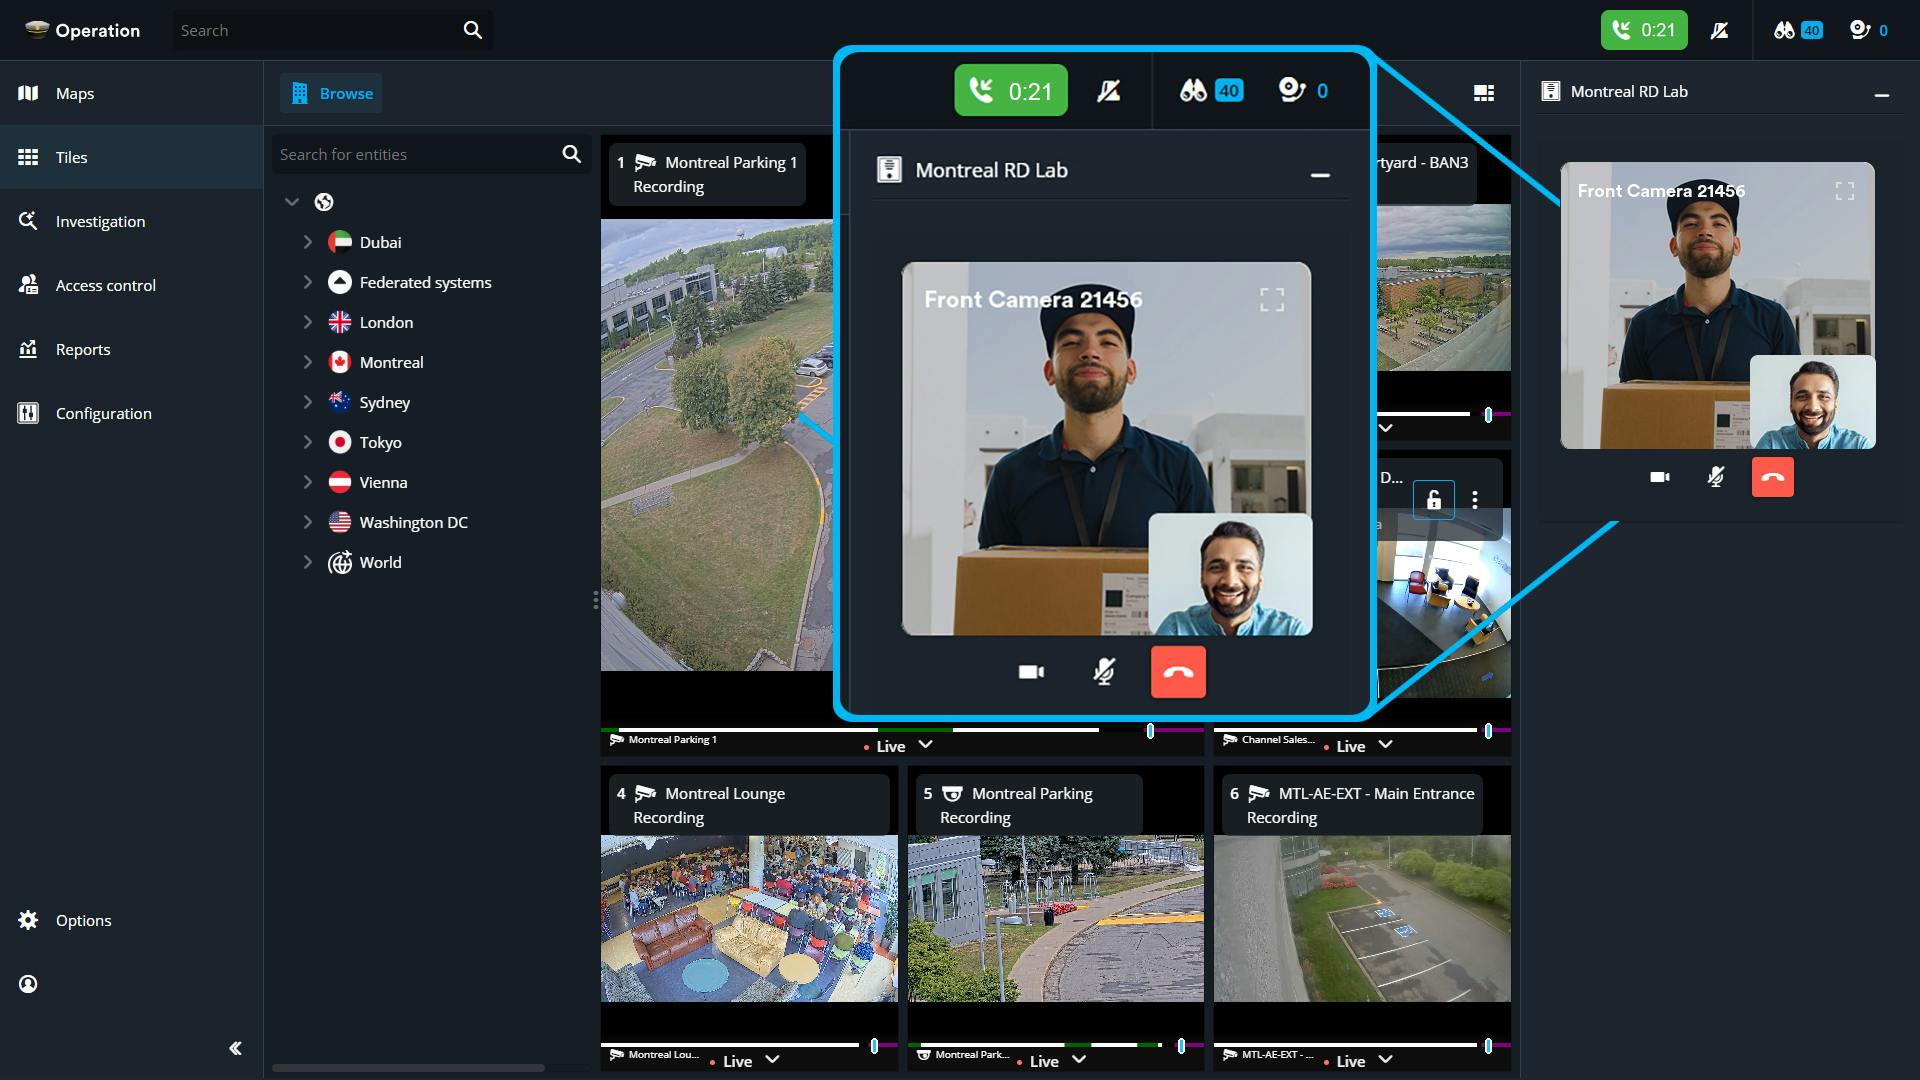Switch to the Browse tab

point(330,92)
